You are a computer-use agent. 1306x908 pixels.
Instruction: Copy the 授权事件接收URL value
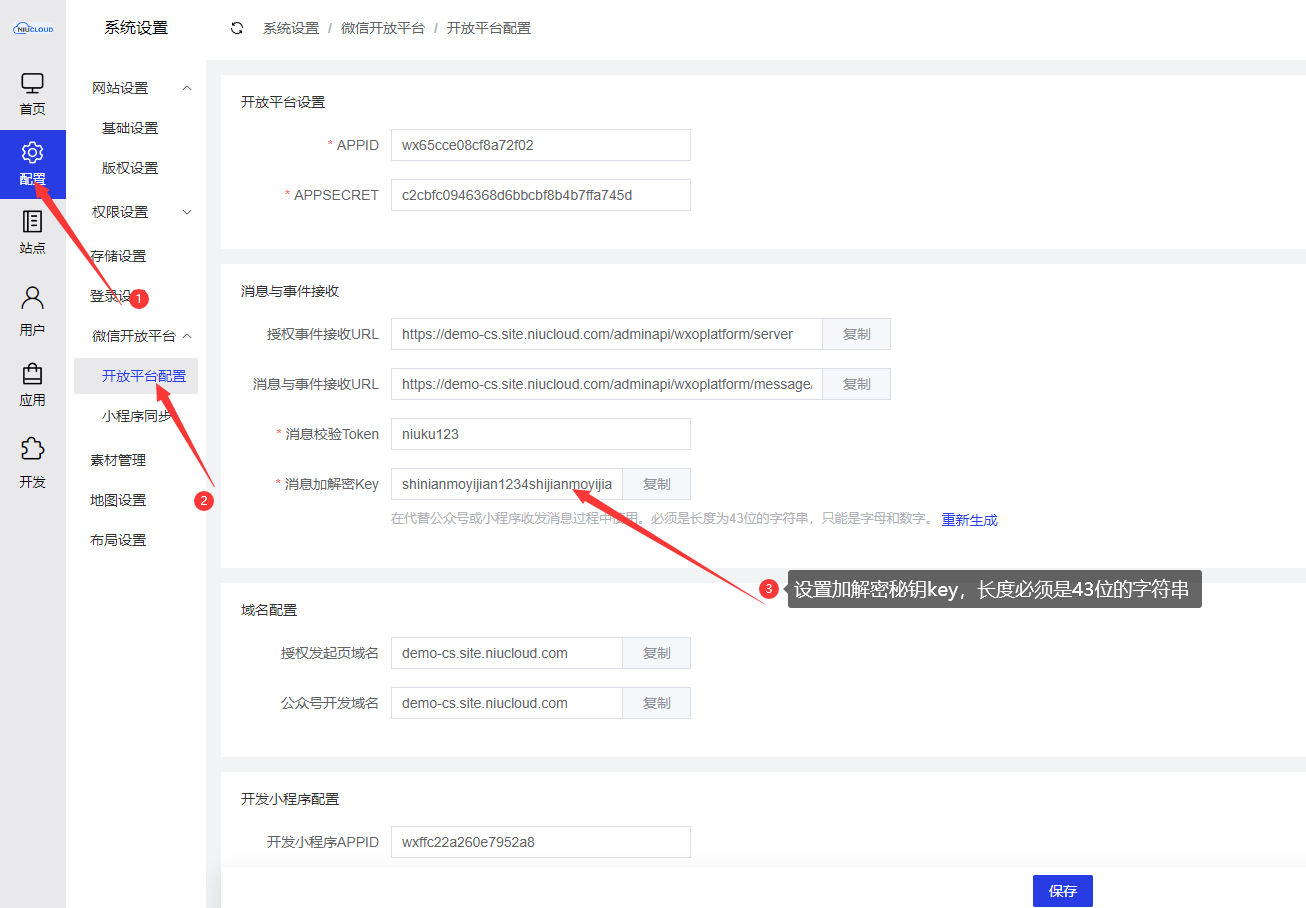[856, 334]
